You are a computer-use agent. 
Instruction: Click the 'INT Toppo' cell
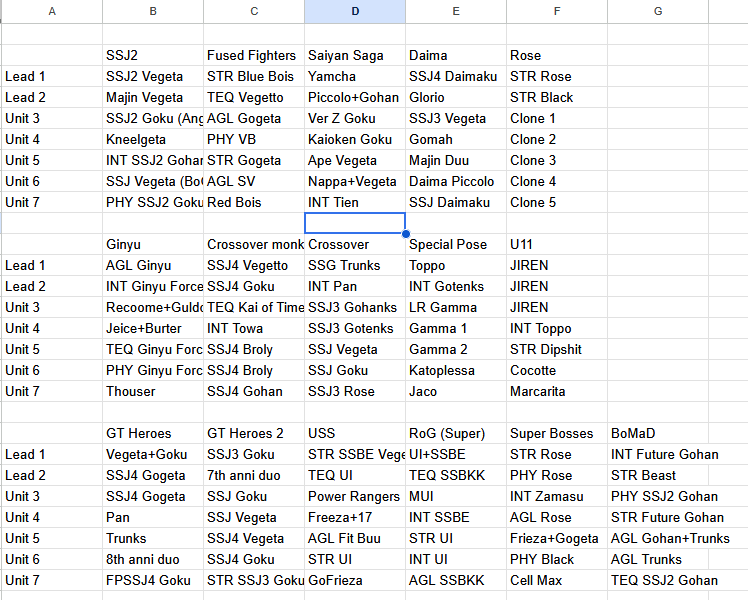(557, 328)
